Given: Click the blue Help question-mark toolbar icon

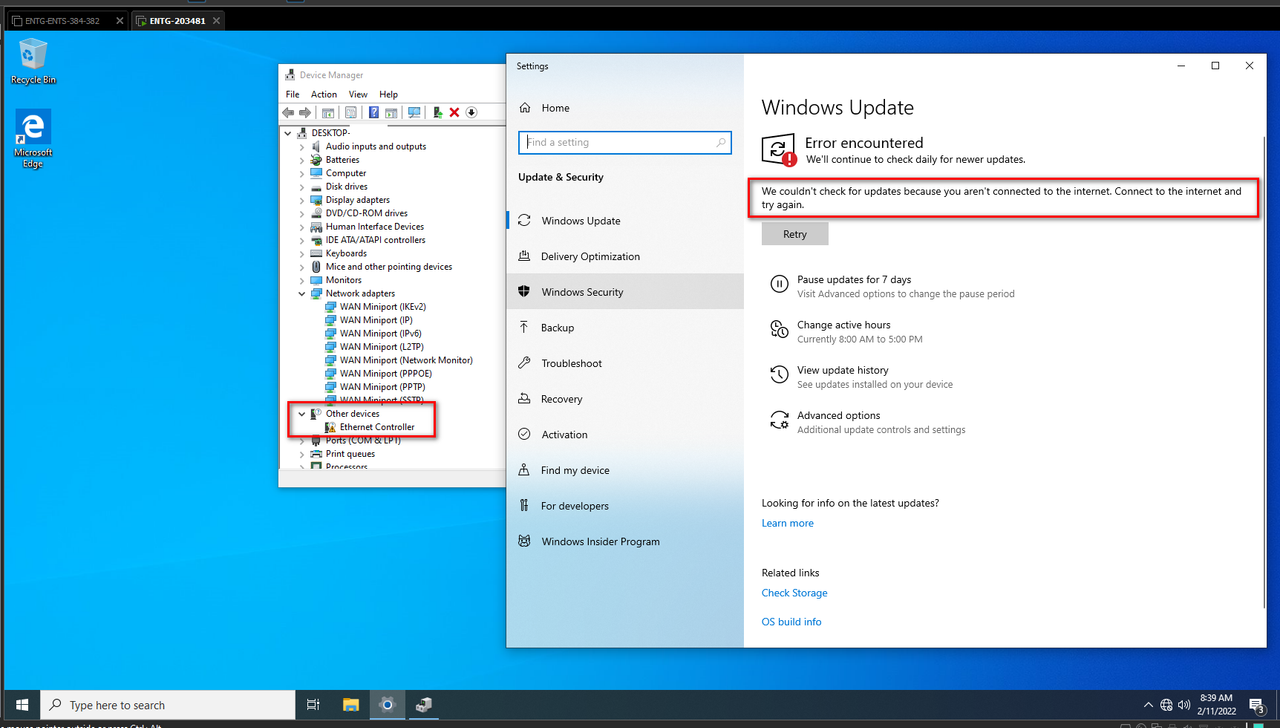Looking at the screenshot, I should click(374, 113).
